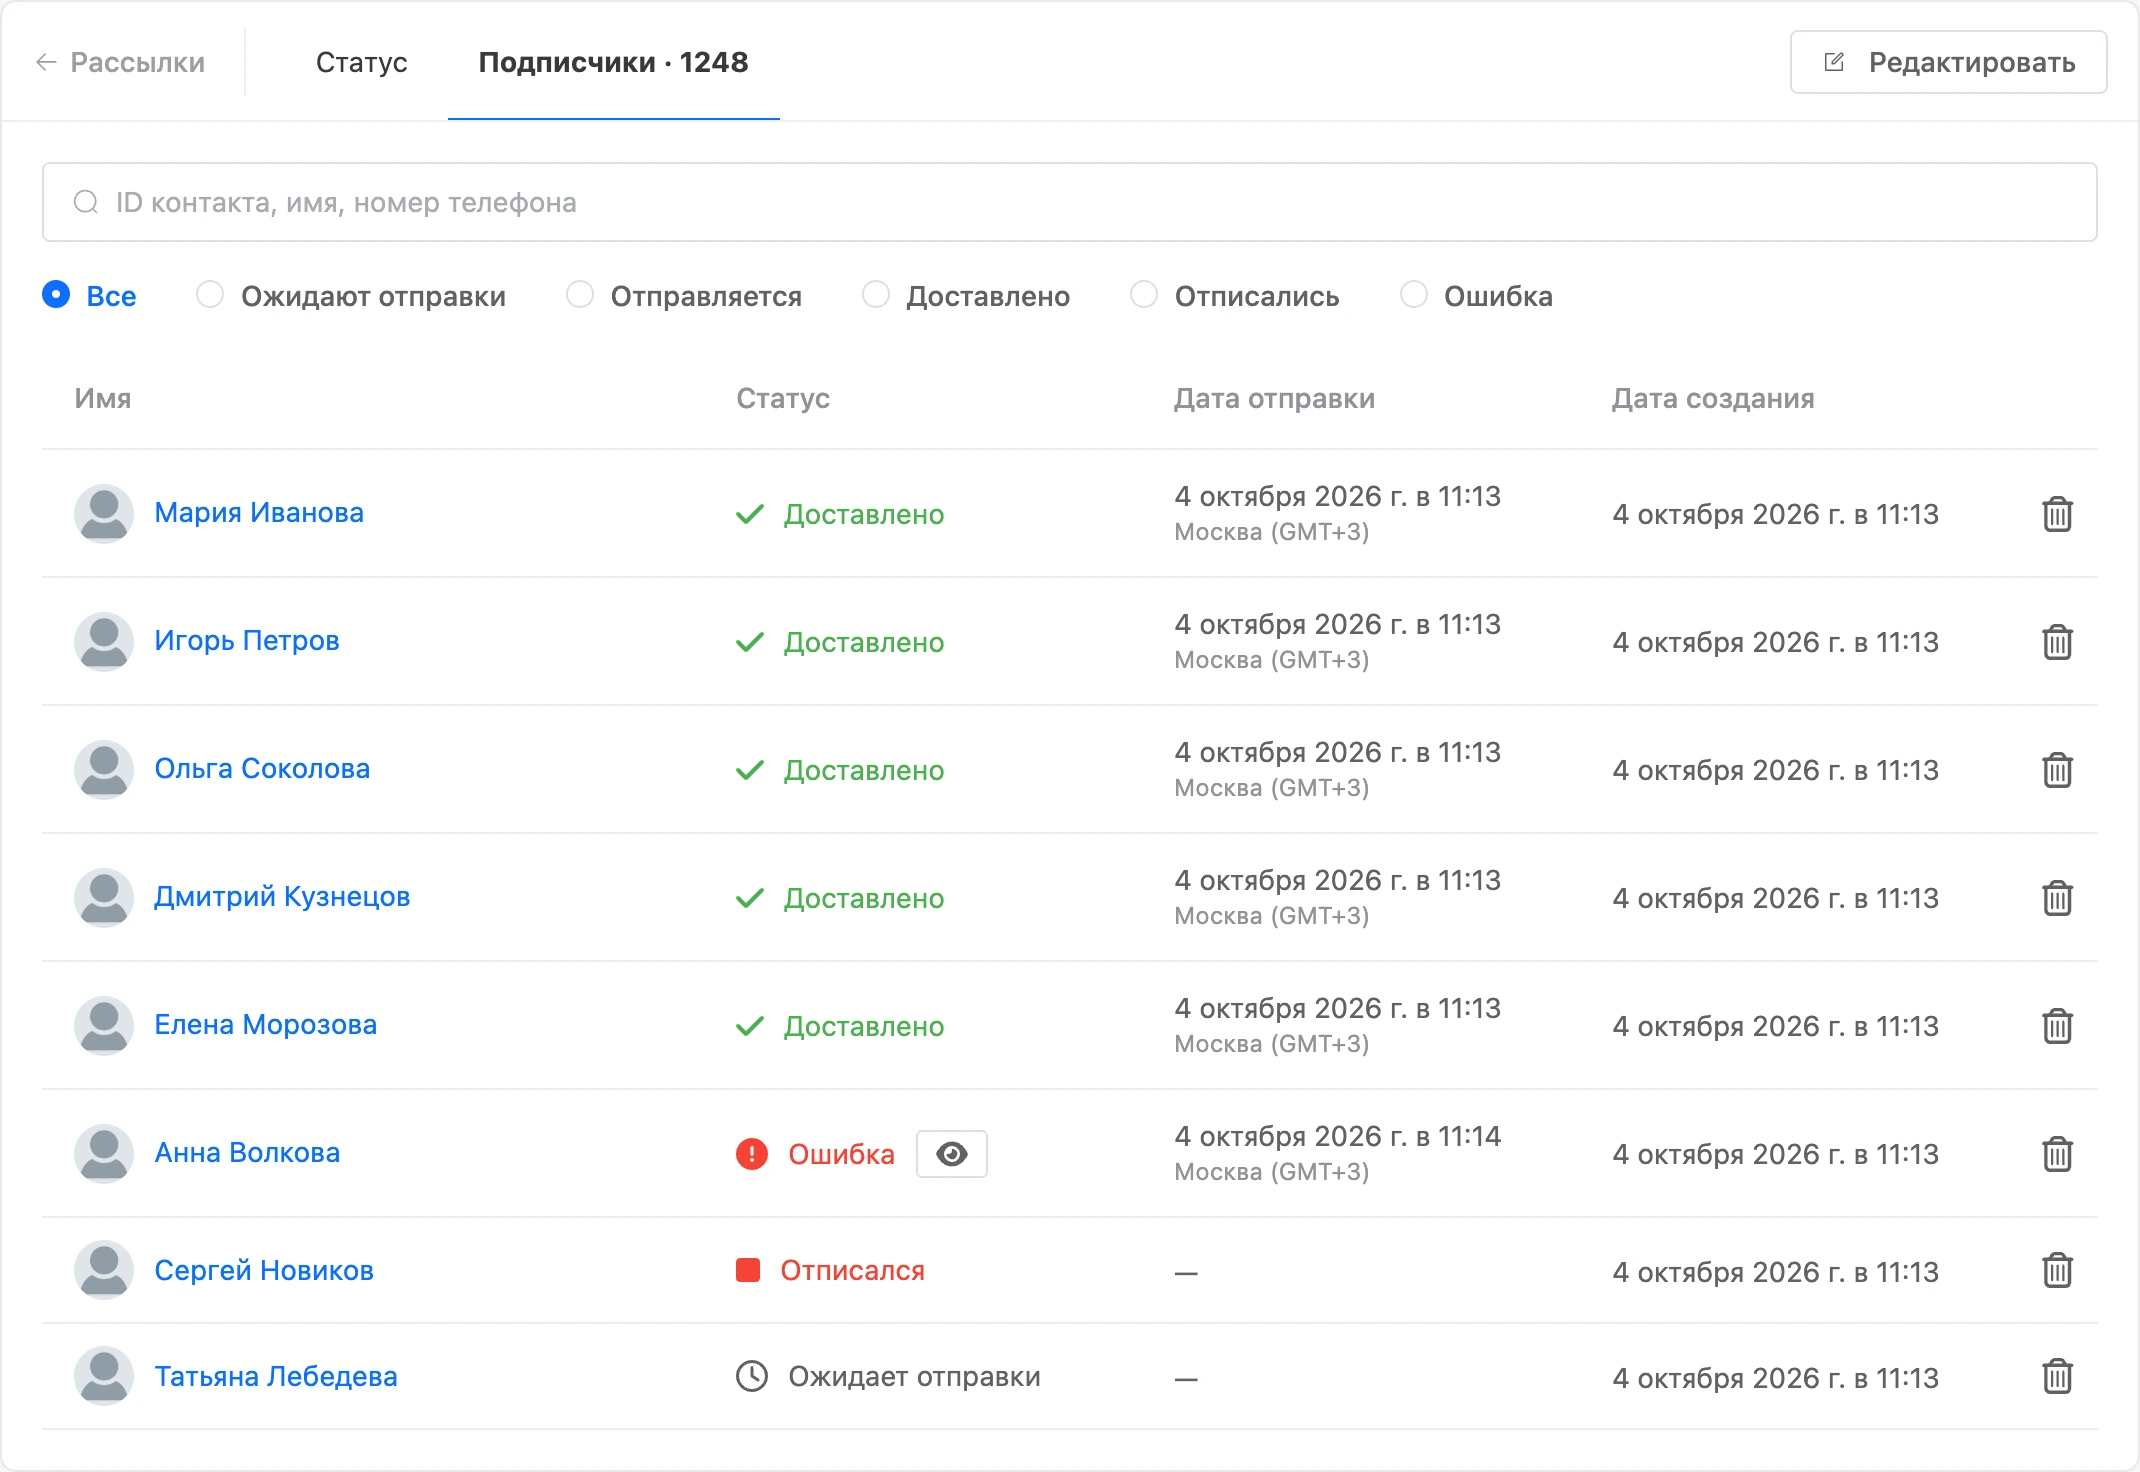View error details via eye icon
The height and width of the screenshot is (1472, 2140).
(951, 1154)
